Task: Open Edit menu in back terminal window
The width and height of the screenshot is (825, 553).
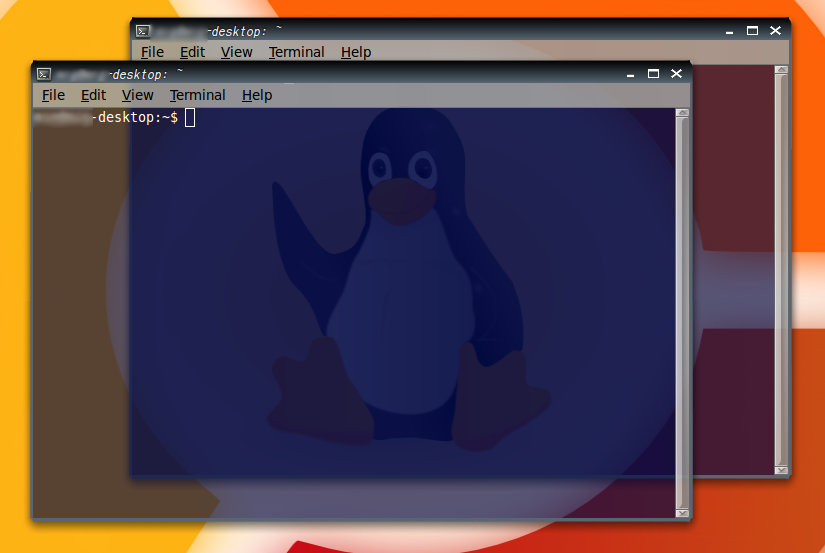Action: [192, 52]
